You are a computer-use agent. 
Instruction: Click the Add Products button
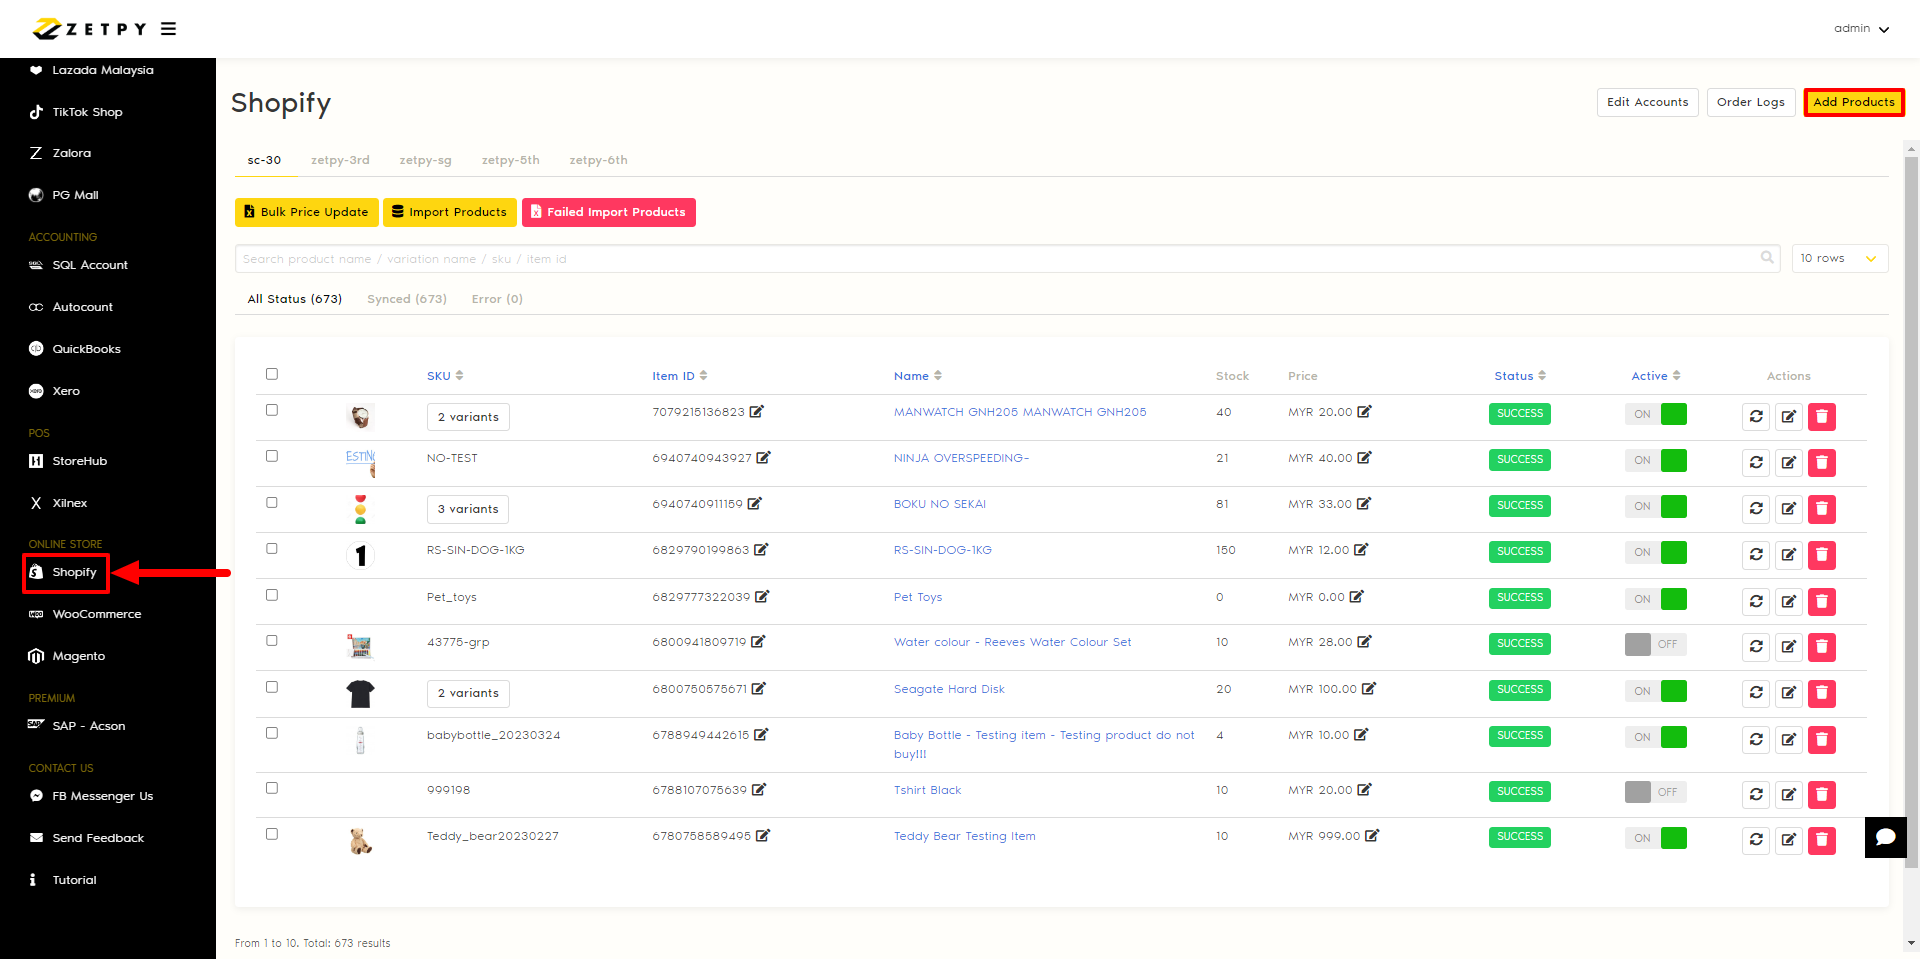point(1853,102)
